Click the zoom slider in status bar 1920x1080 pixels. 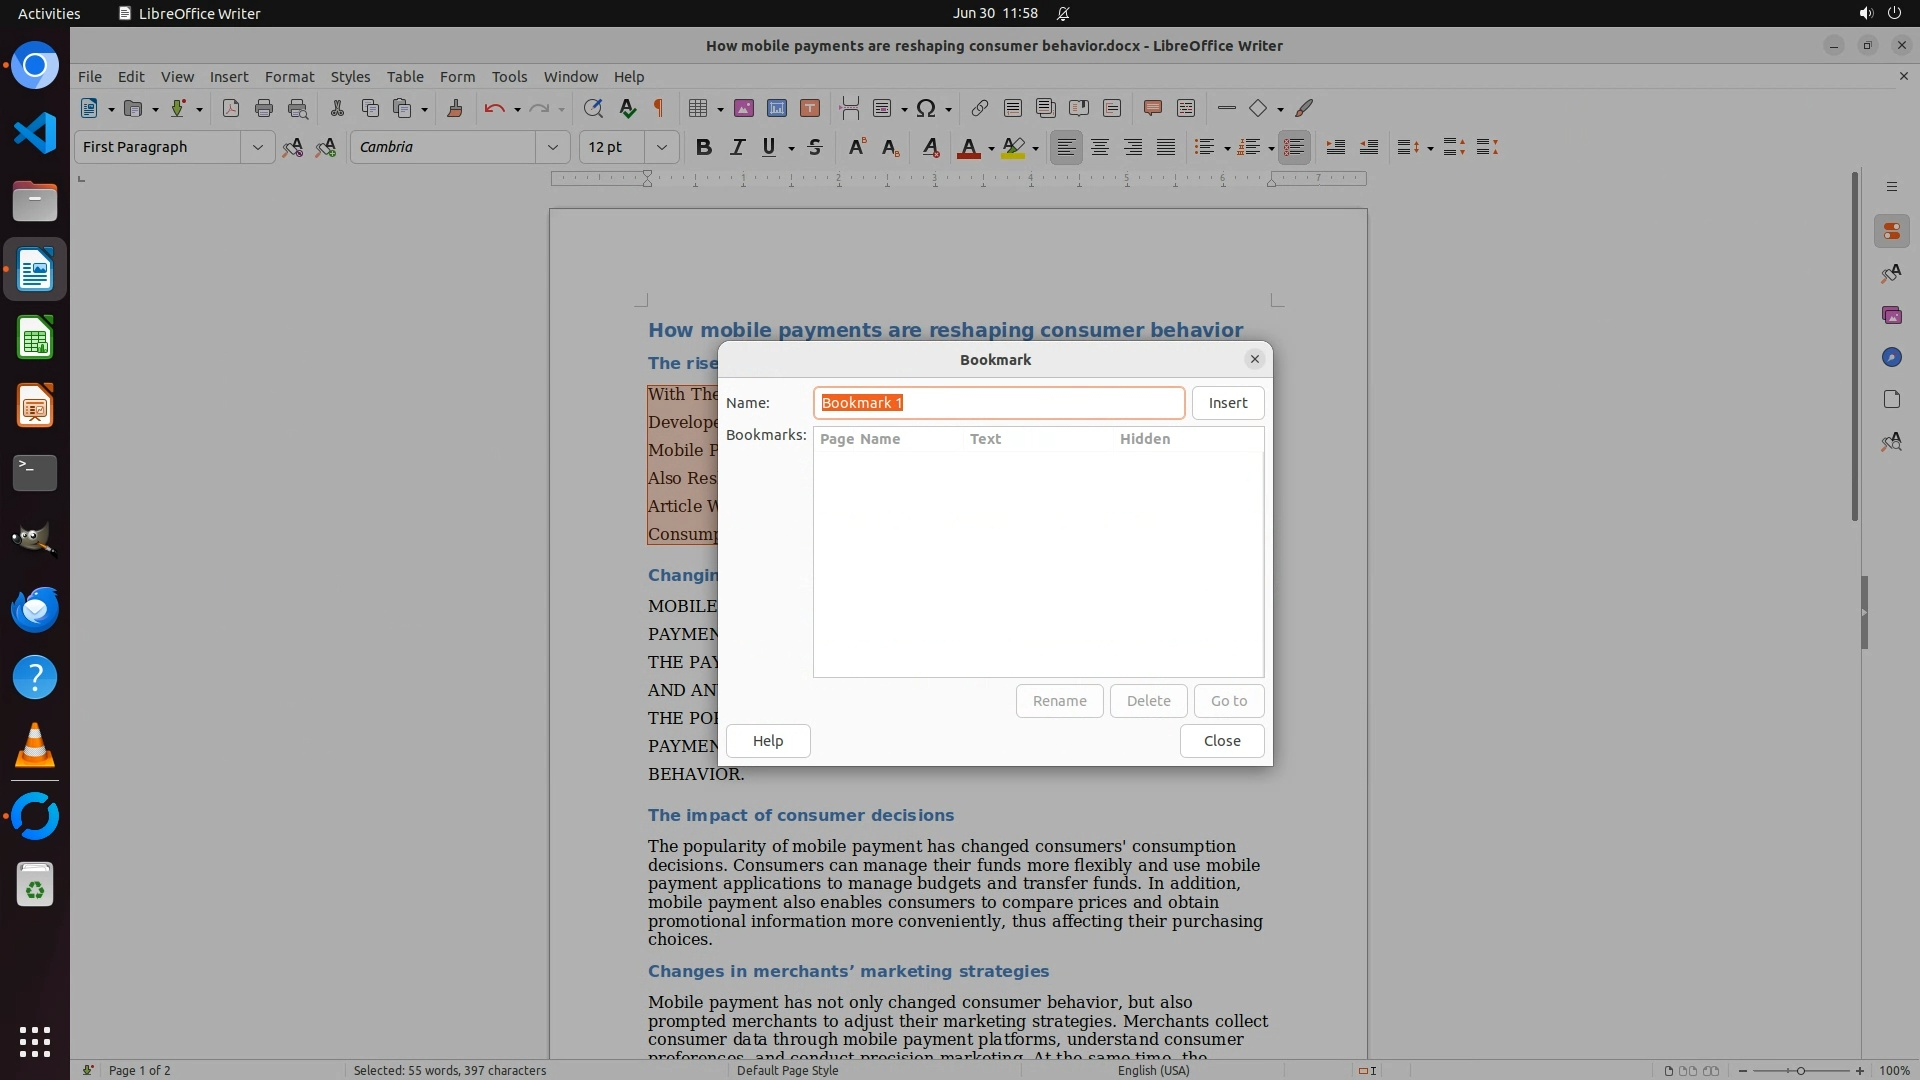[1800, 1071]
